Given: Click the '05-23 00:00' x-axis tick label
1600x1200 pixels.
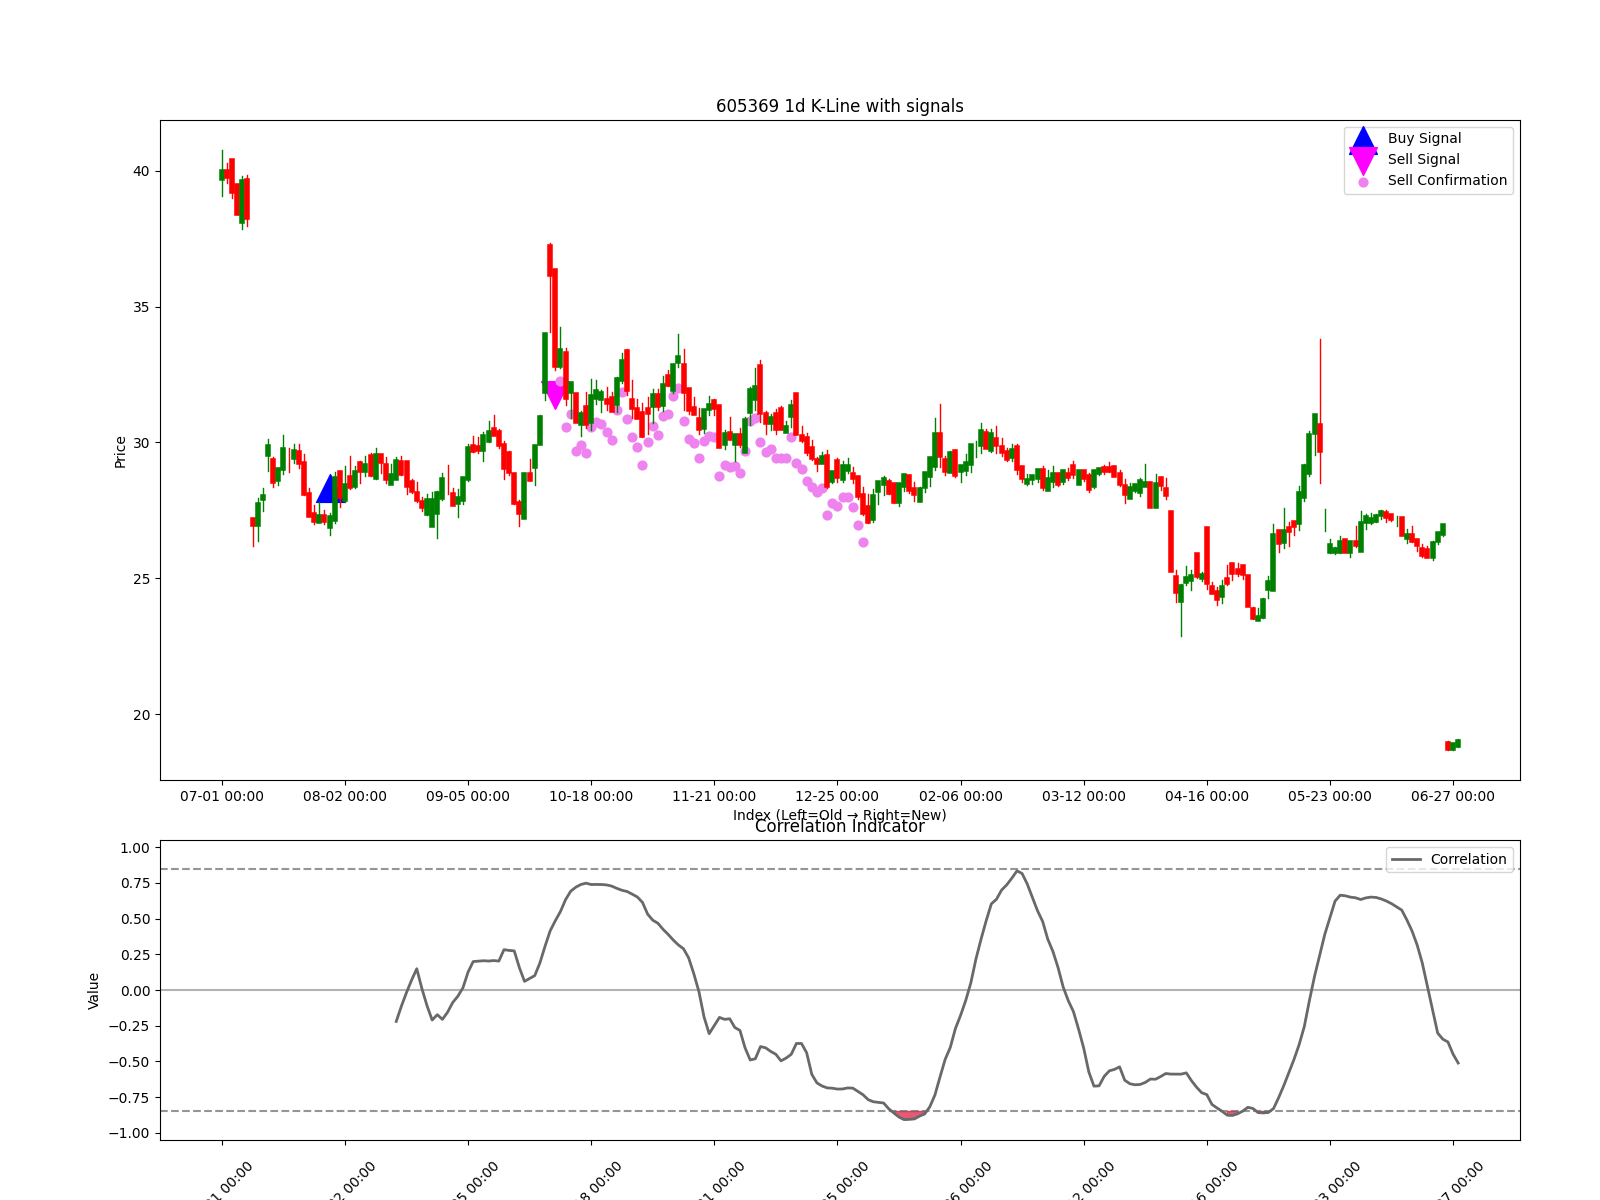Looking at the screenshot, I should 1330,796.
